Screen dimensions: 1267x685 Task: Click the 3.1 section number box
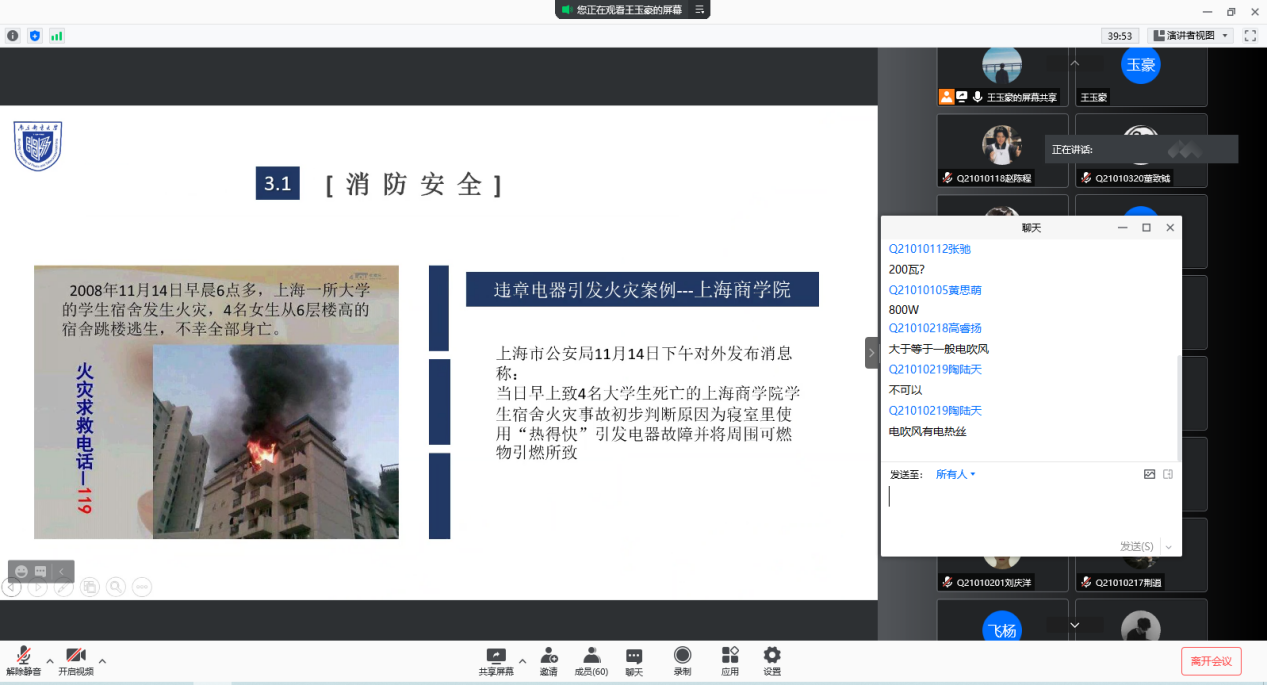tap(277, 184)
